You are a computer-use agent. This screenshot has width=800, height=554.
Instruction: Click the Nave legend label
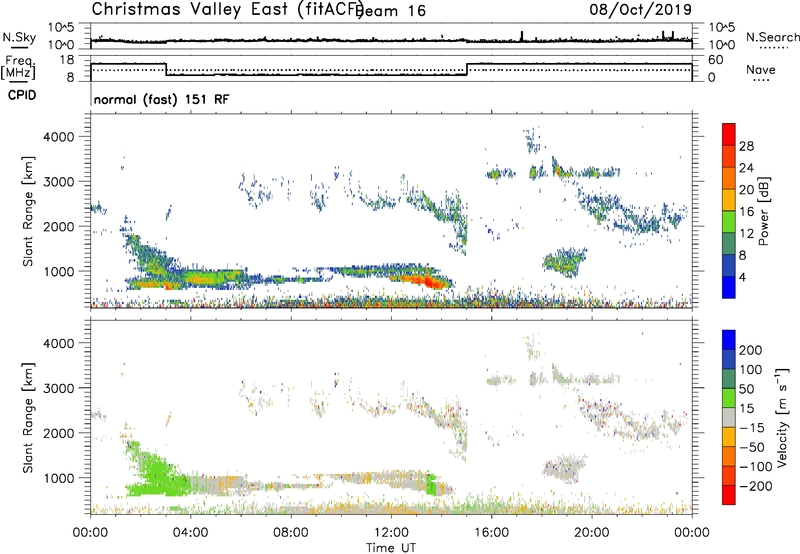(x=761, y=69)
